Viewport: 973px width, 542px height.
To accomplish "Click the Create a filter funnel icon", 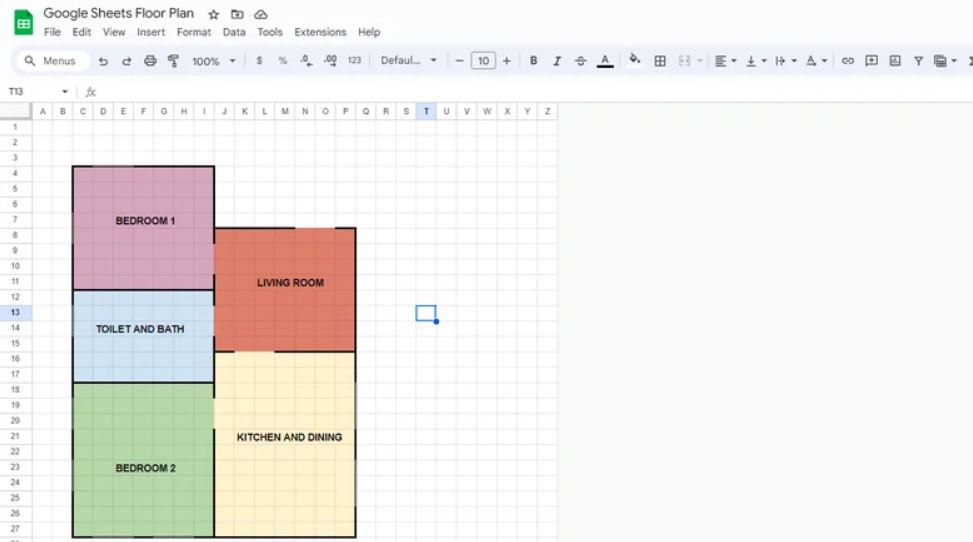I will (918, 61).
